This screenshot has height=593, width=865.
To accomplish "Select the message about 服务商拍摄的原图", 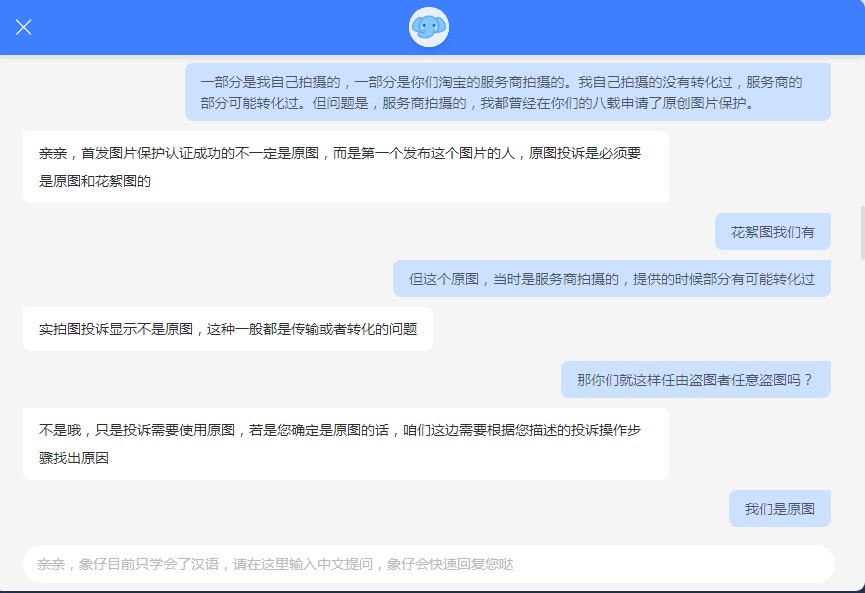I will (x=615, y=277).
